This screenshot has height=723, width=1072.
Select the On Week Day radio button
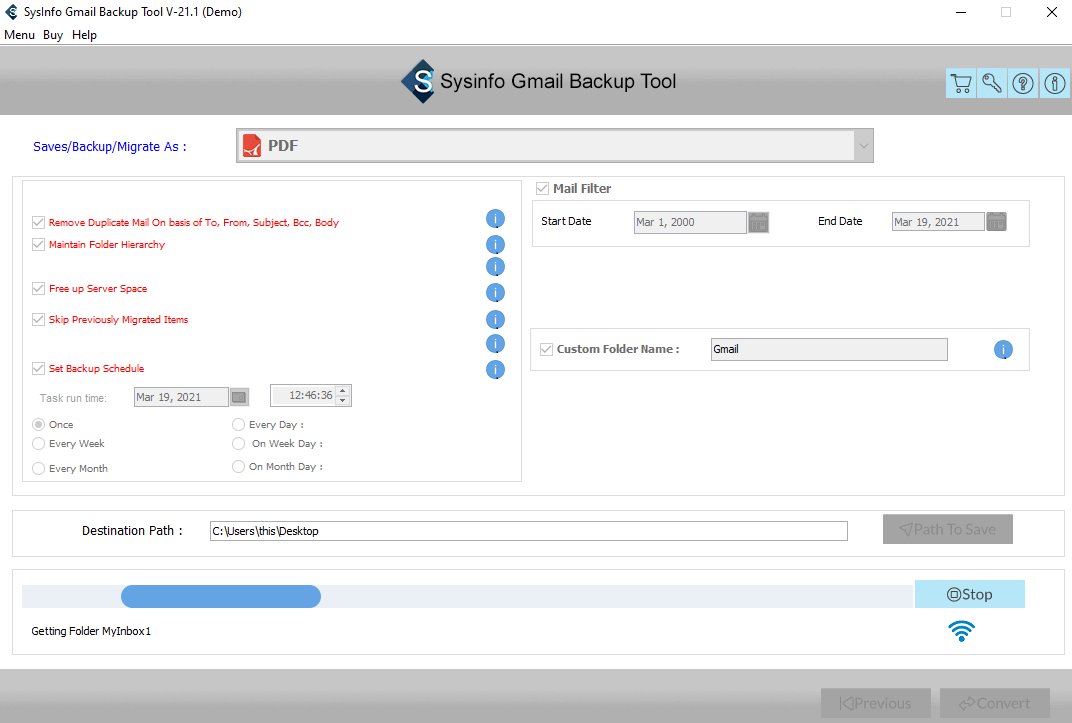click(x=238, y=444)
